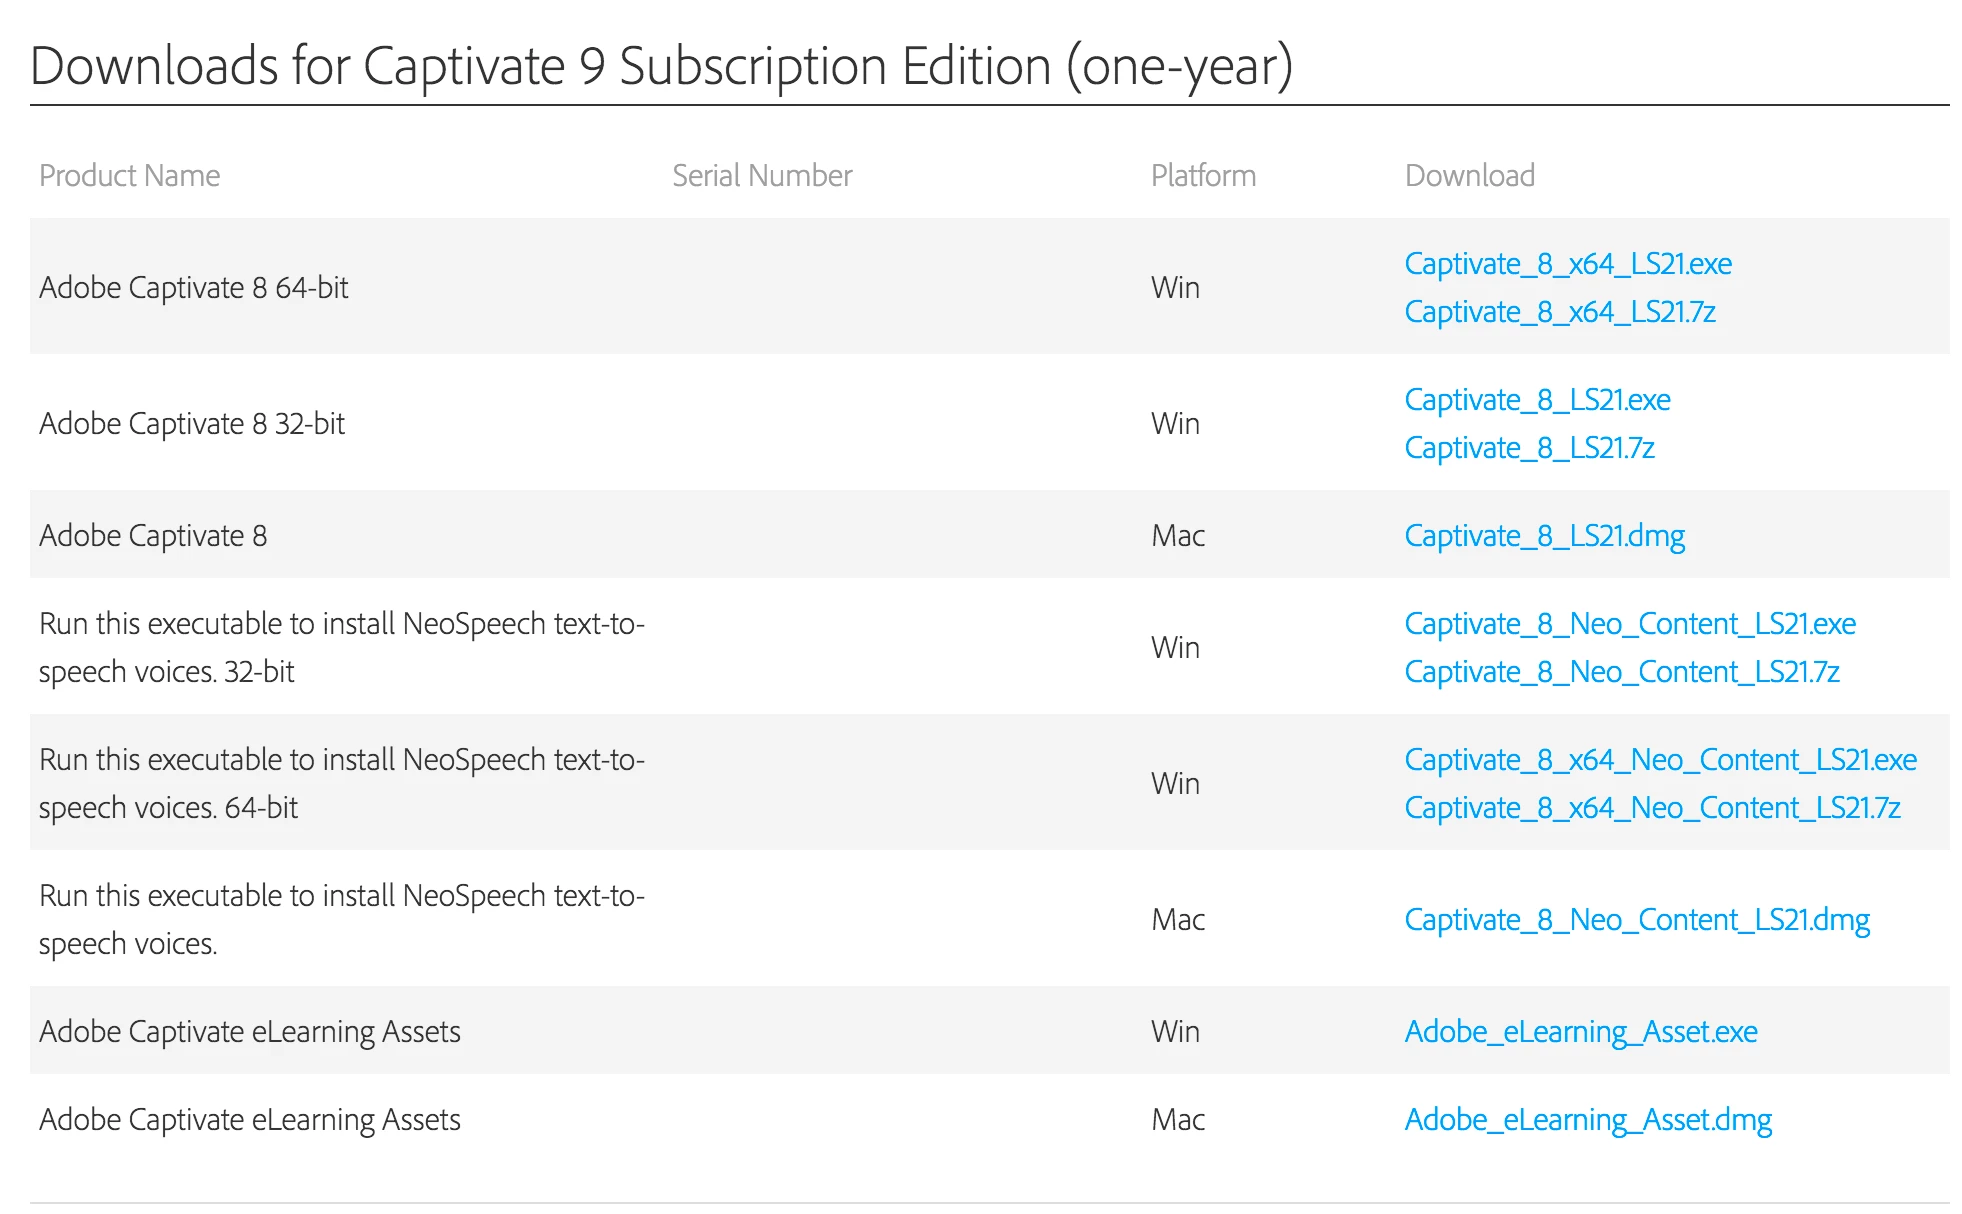Select NeoSpeech 64-bit voices description text
The height and width of the screenshot is (1214, 1962).
[x=342, y=784]
